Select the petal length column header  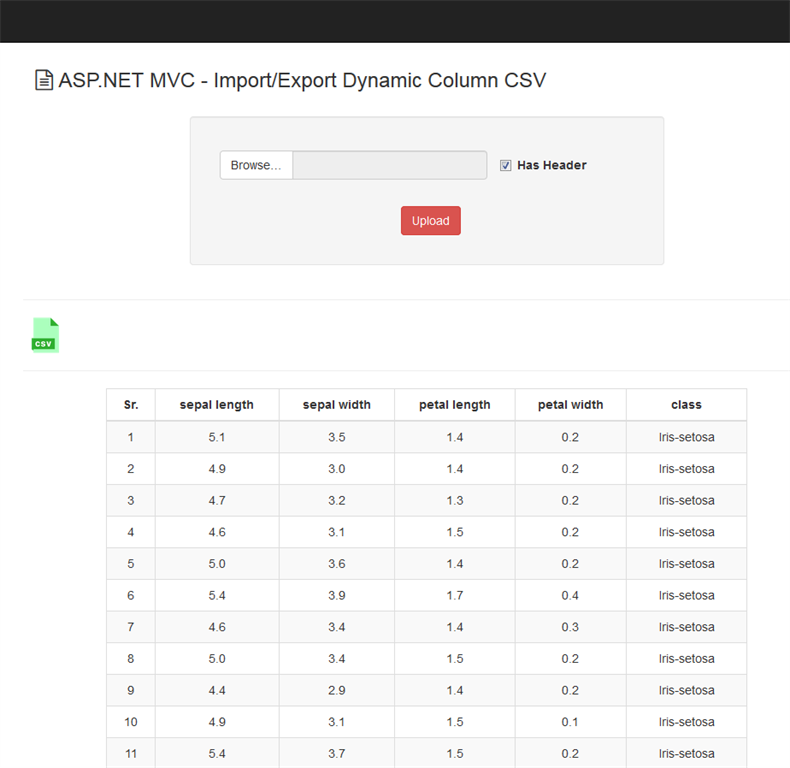(454, 405)
